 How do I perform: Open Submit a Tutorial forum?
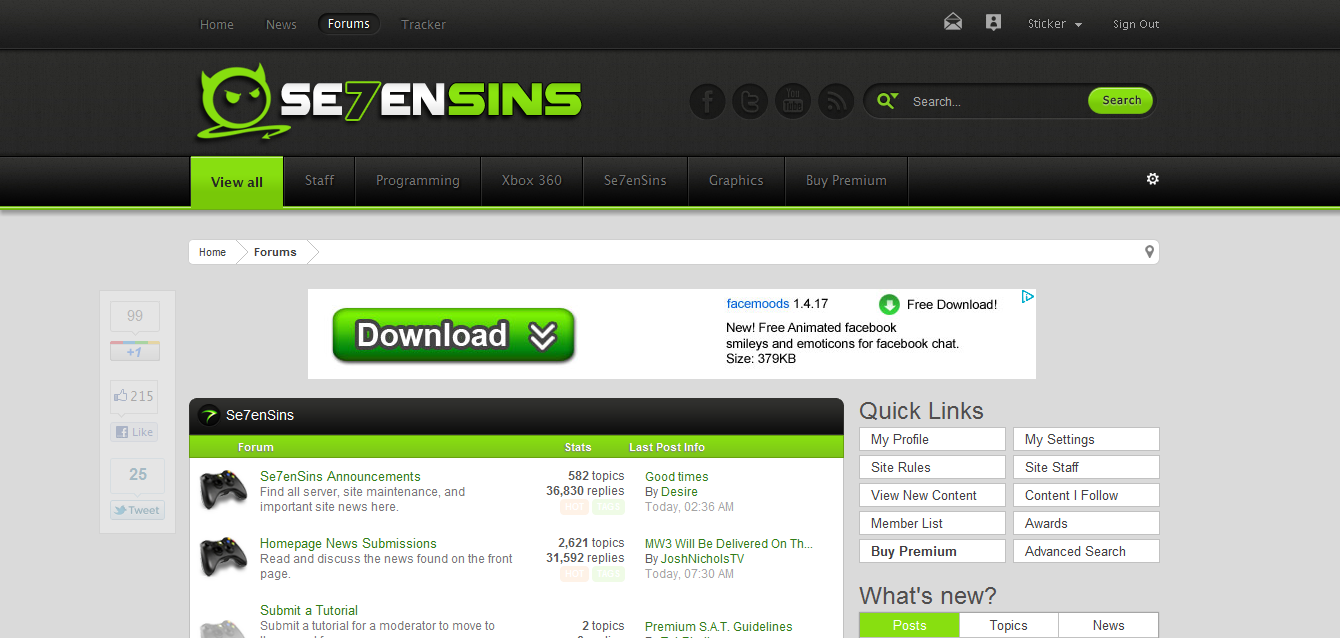(x=309, y=611)
